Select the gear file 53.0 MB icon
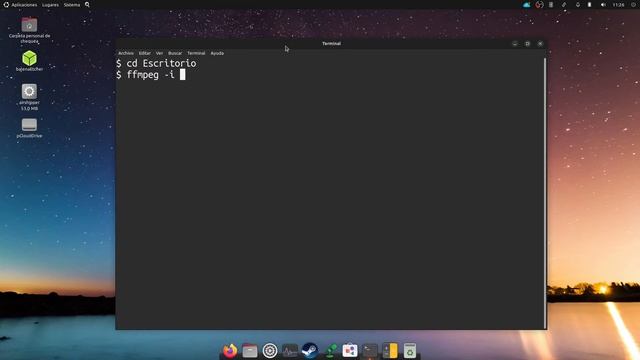 (x=29, y=97)
